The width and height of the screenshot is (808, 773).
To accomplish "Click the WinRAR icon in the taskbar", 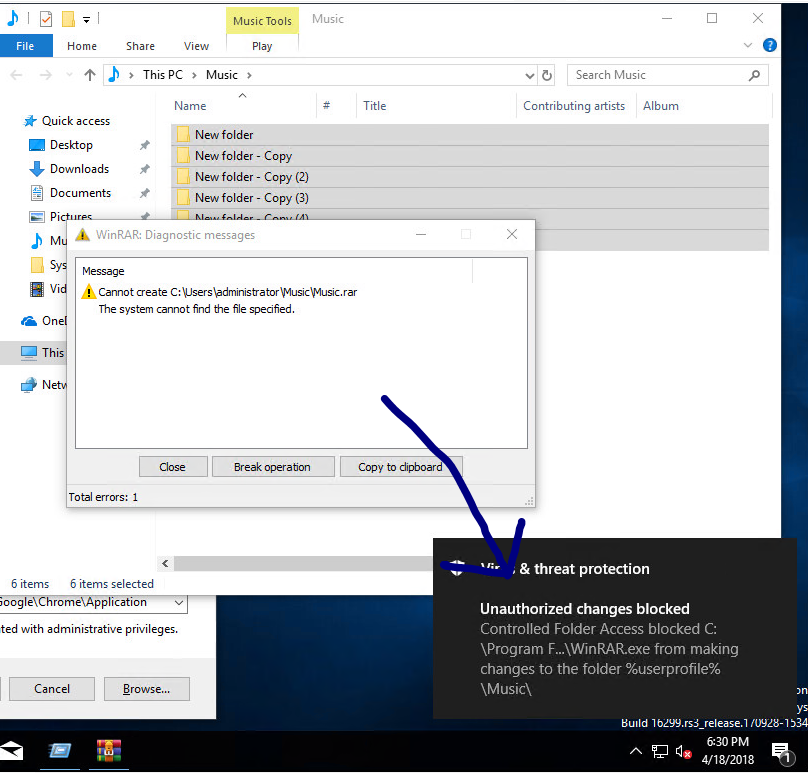I will coord(109,751).
